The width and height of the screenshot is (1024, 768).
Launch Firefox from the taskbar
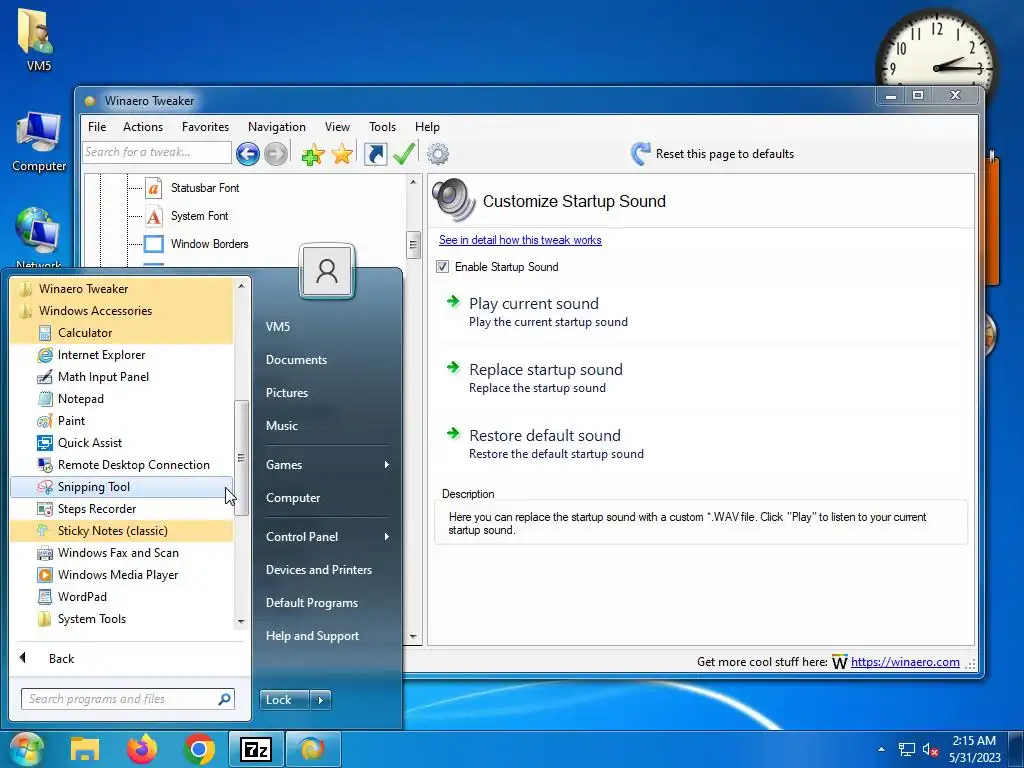coord(142,749)
